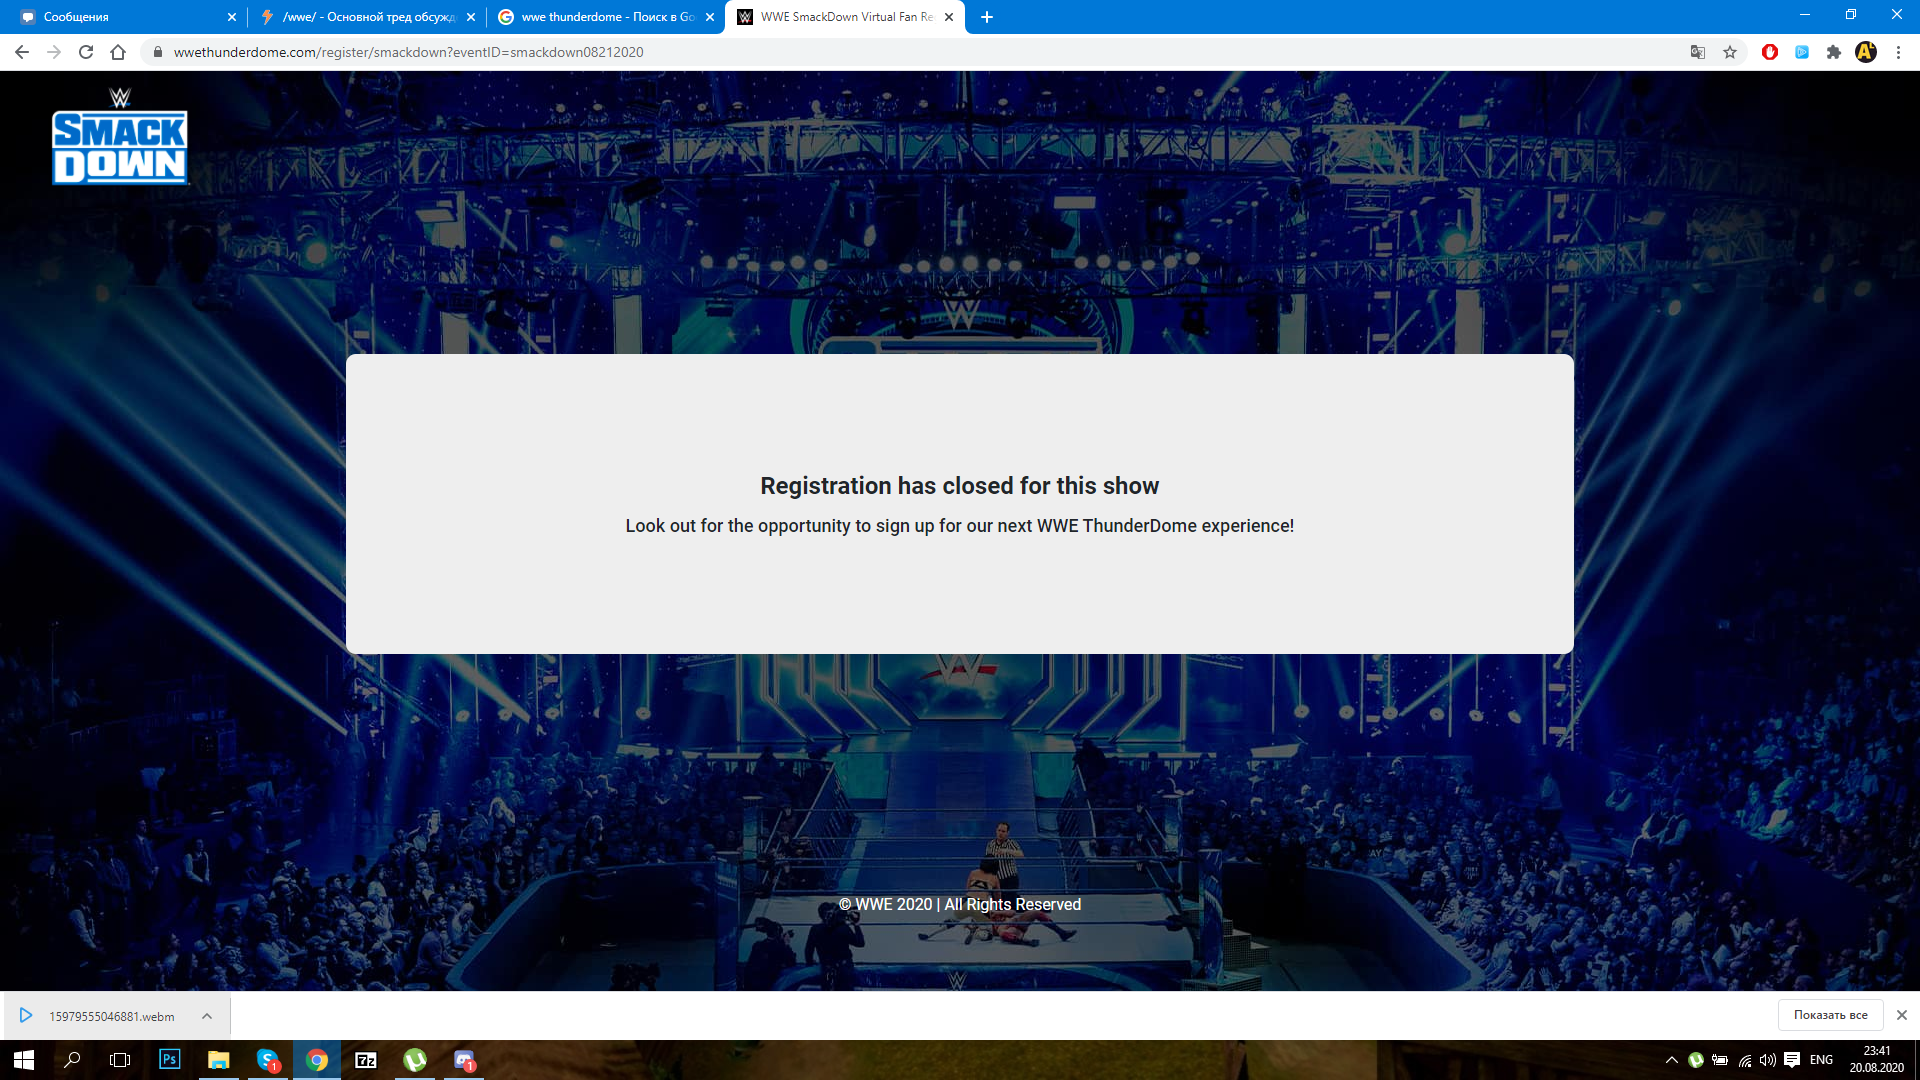The height and width of the screenshot is (1080, 1920).
Task: Expand options for downloaded webm file
Action: coord(207,1016)
